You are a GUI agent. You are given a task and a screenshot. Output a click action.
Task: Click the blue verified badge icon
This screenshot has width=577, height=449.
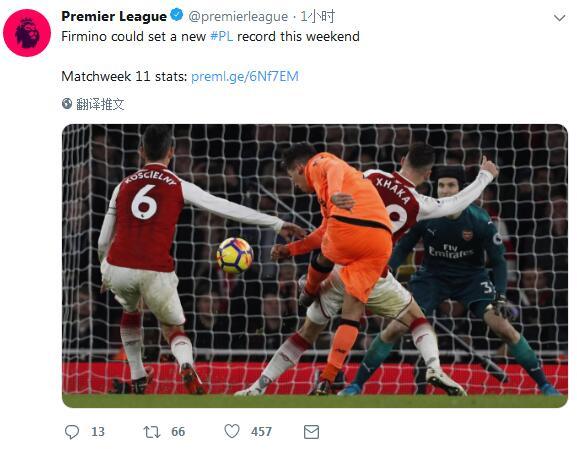(177, 16)
